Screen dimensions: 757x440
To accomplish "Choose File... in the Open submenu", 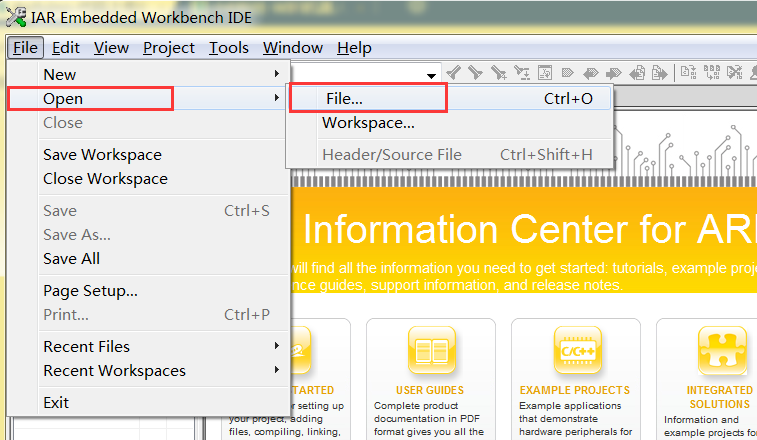I will click(x=450, y=99).
